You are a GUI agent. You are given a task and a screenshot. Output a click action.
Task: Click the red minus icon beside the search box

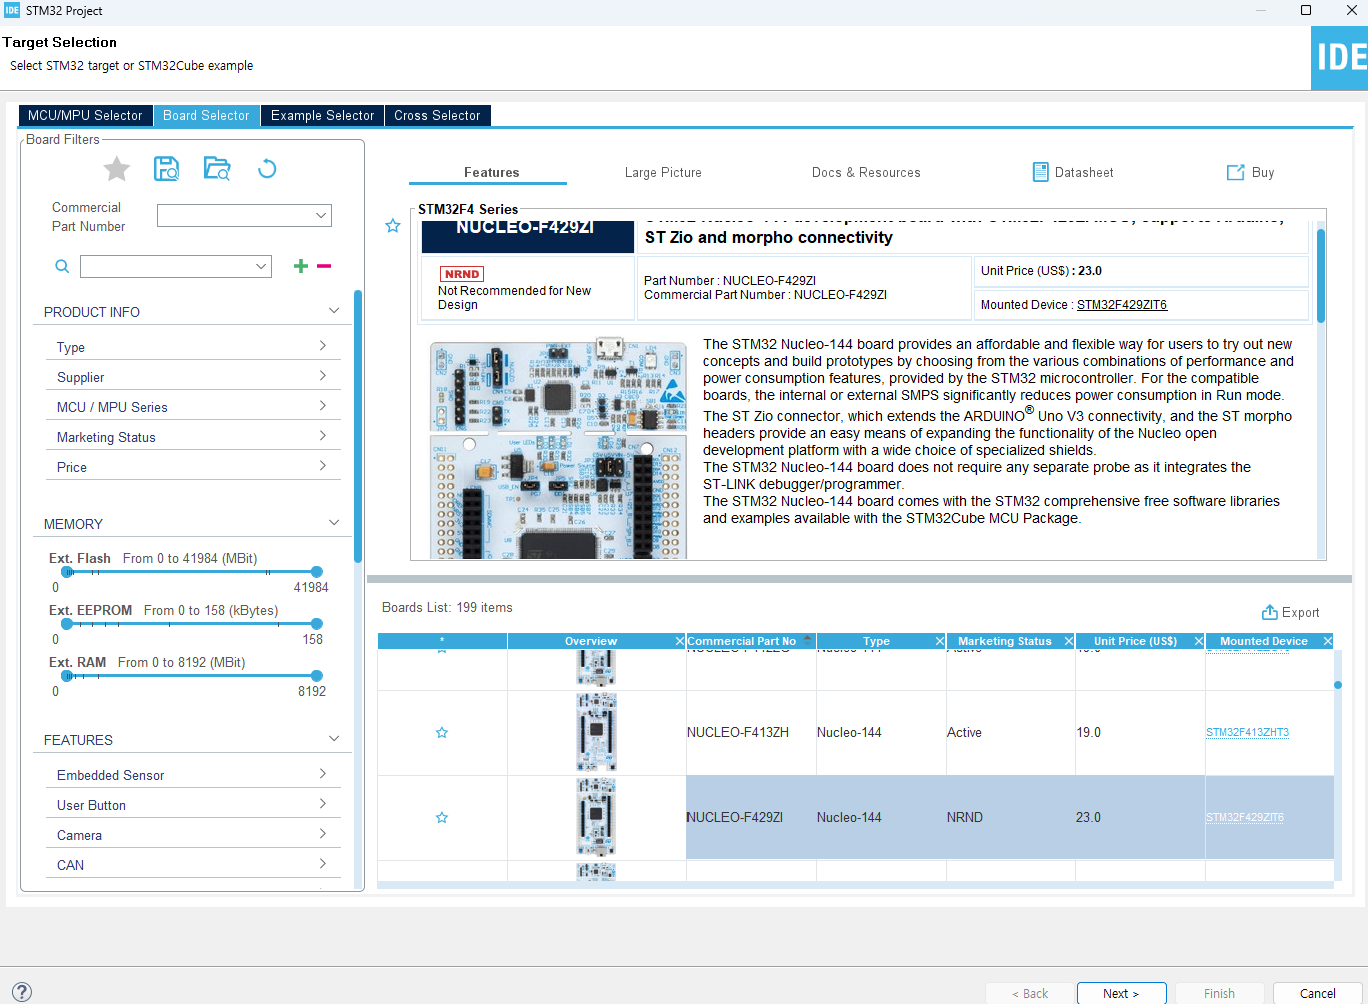coord(324,266)
